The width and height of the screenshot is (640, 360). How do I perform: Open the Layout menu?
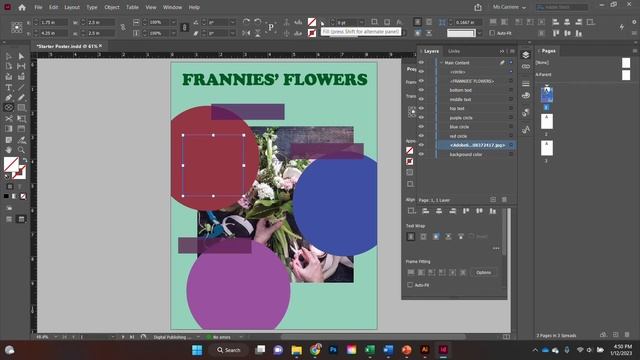pyautogui.click(x=72, y=7)
